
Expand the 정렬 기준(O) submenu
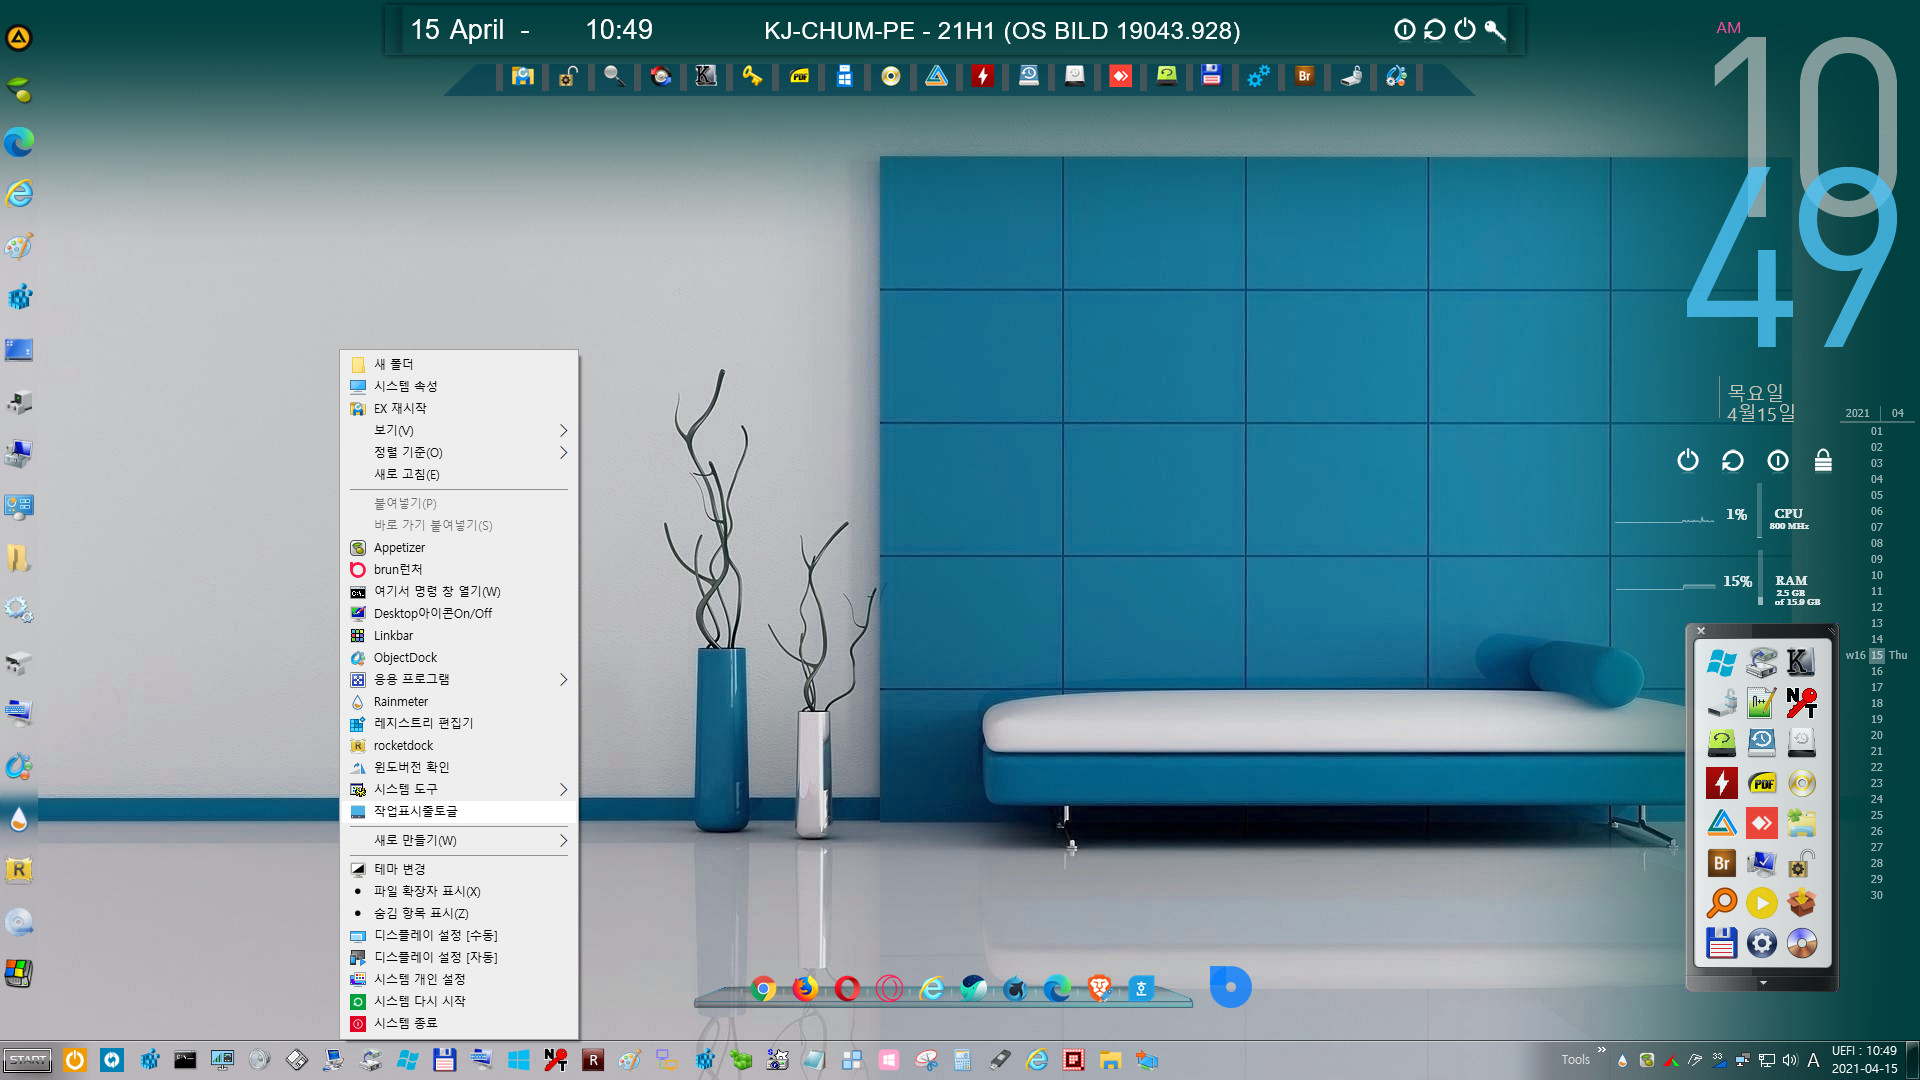pyautogui.click(x=459, y=452)
